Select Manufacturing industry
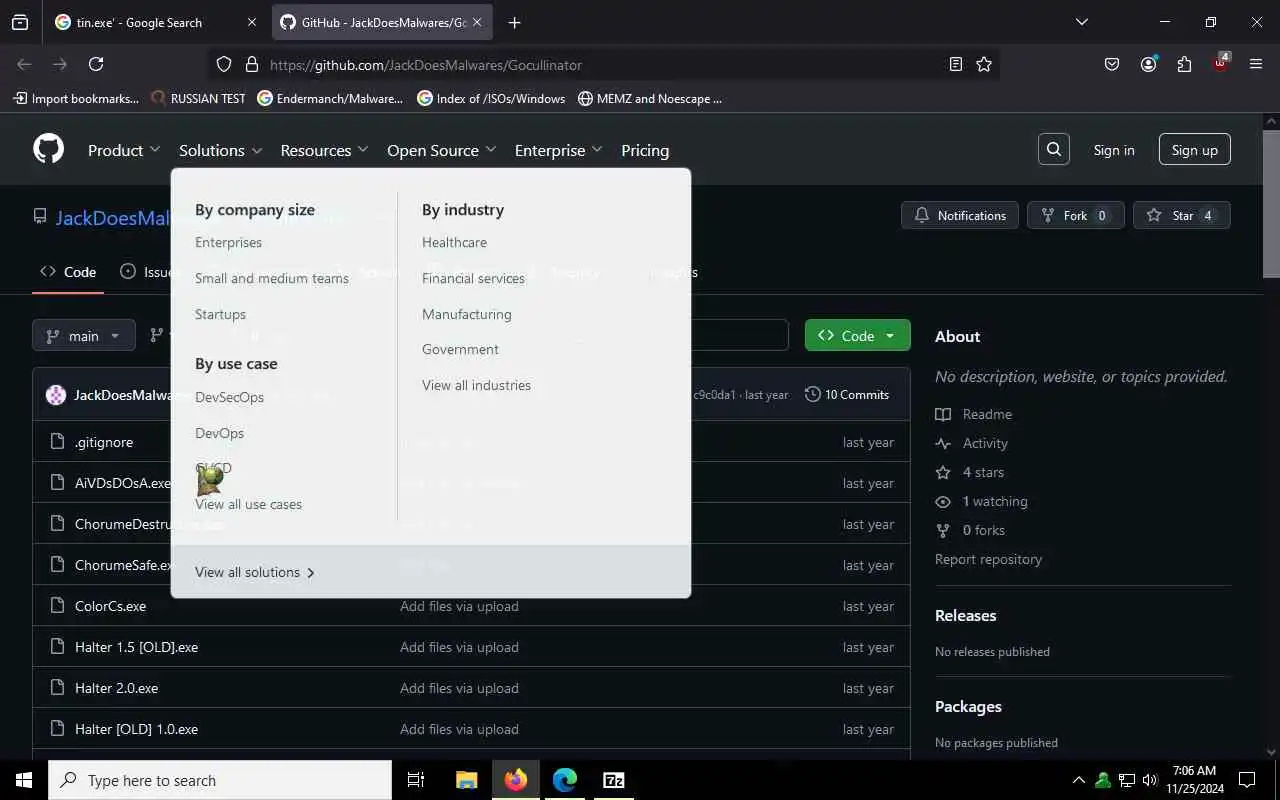The width and height of the screenshot is (1280, 800). 466,314
